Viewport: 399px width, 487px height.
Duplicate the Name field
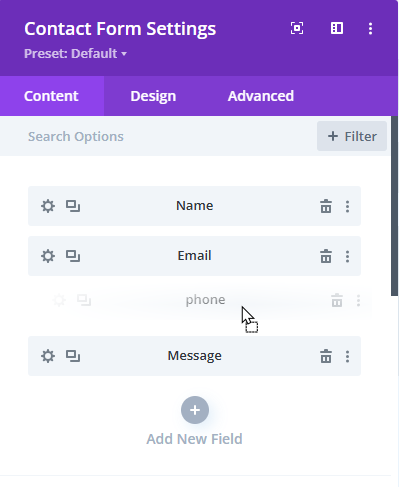[73, 206]
